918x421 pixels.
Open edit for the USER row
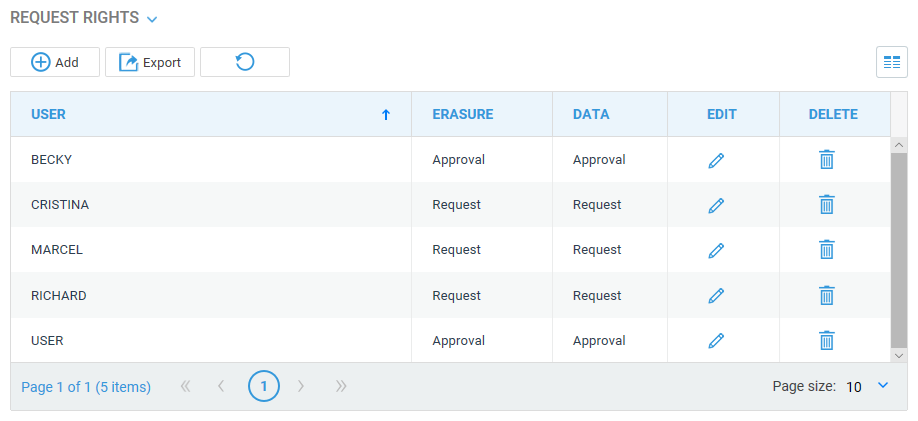tap(716, 340)
